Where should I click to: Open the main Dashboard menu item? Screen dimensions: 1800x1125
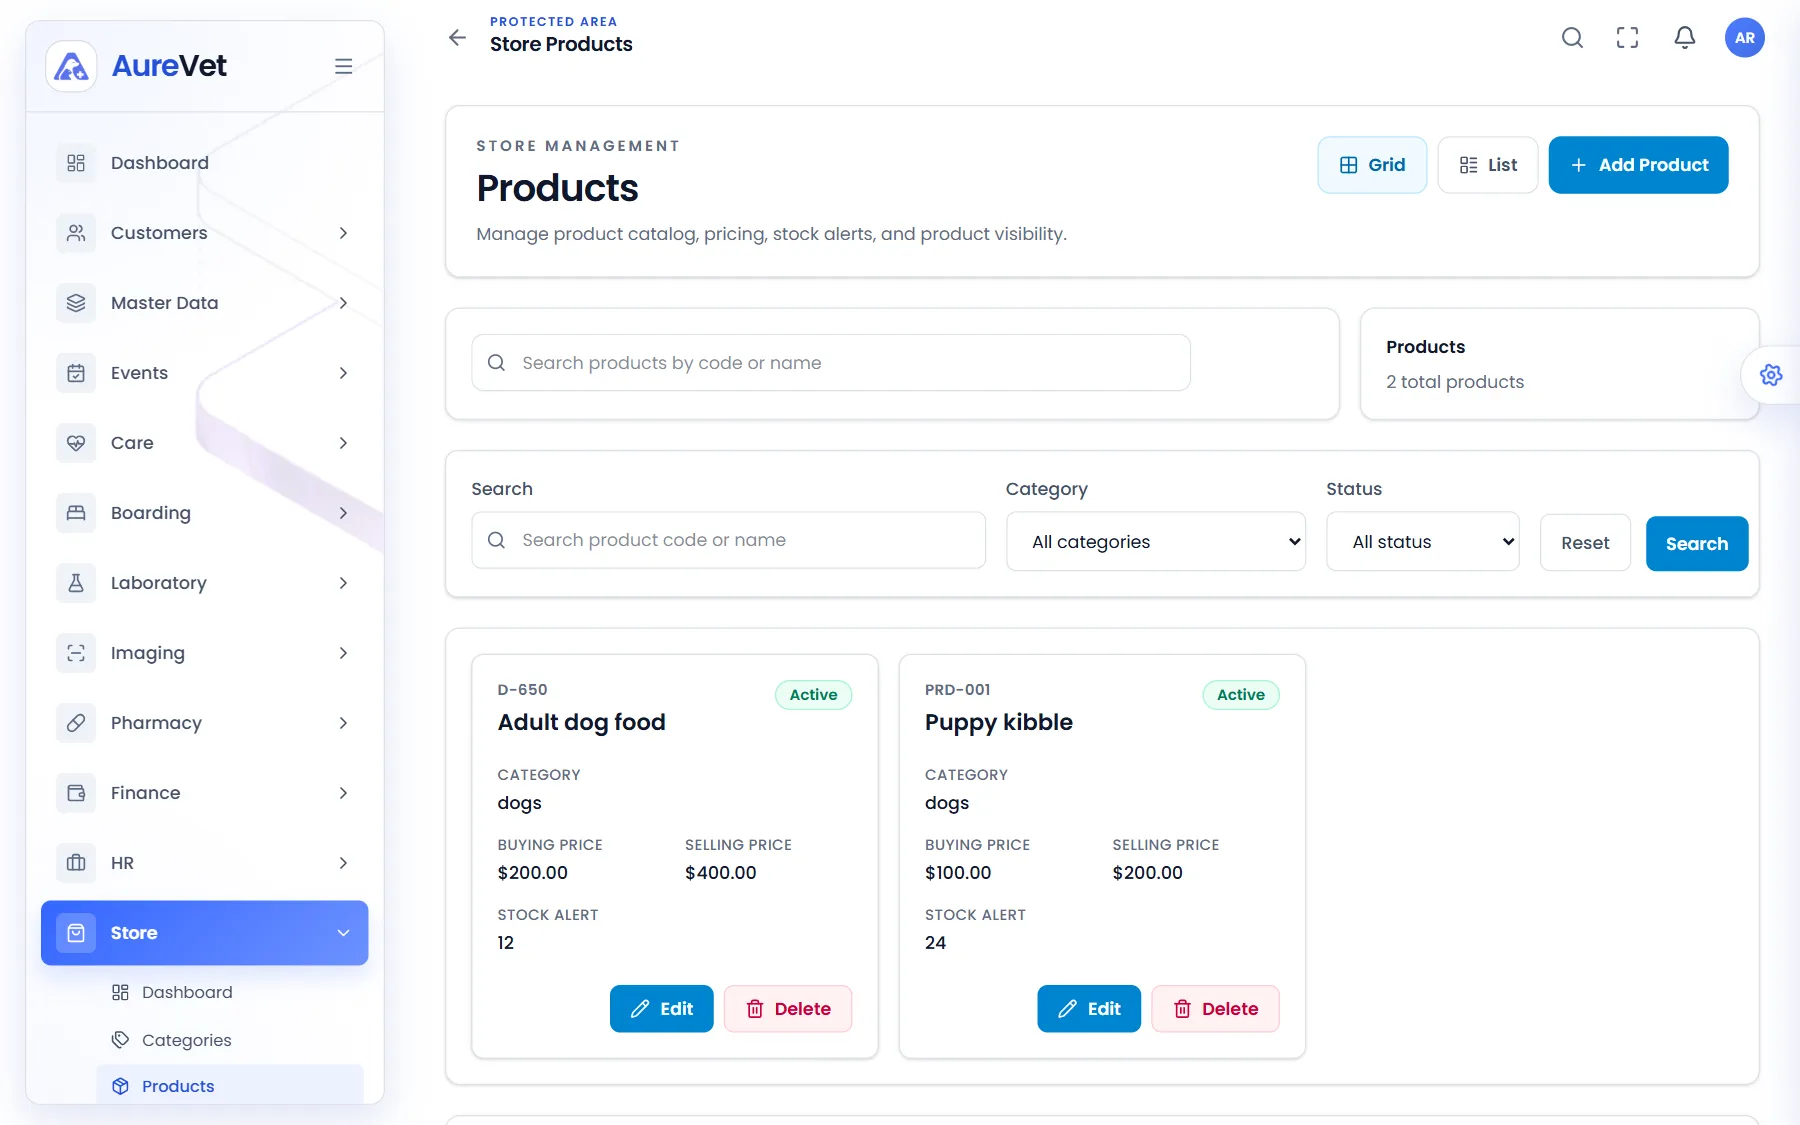[x=205, y=163]
